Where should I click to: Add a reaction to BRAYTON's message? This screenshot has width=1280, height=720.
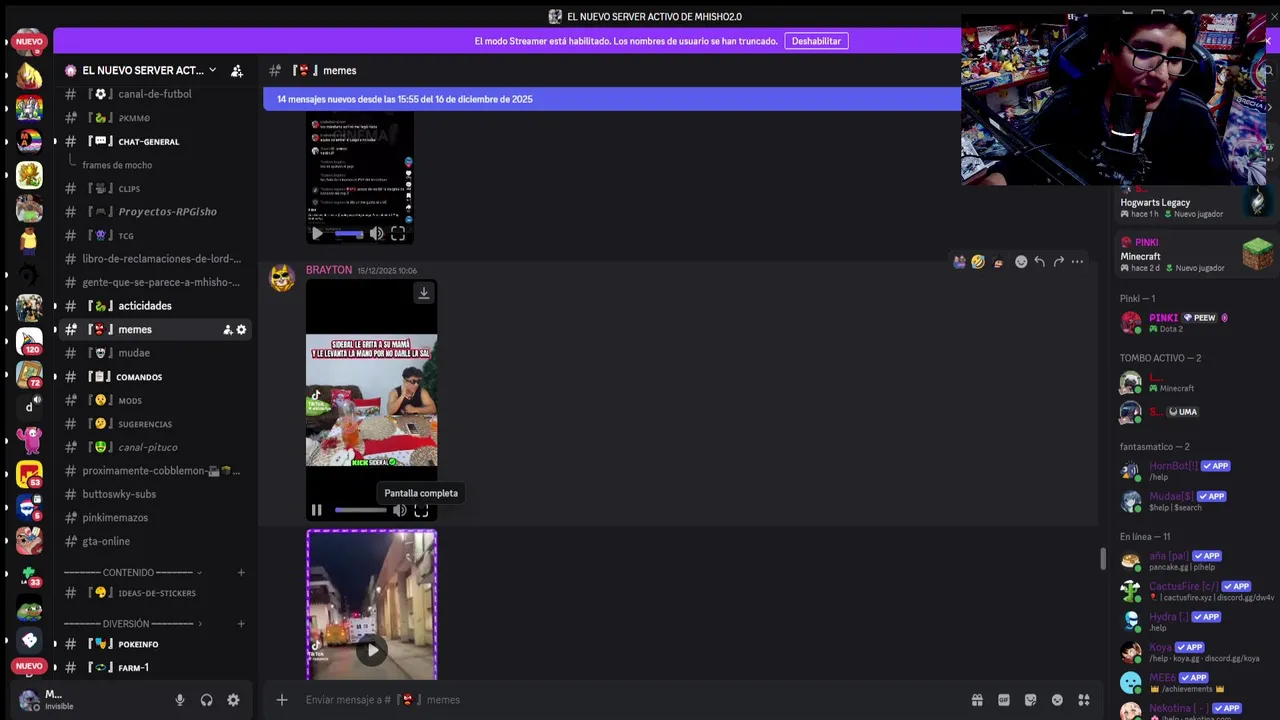(x=1021, y=262)
